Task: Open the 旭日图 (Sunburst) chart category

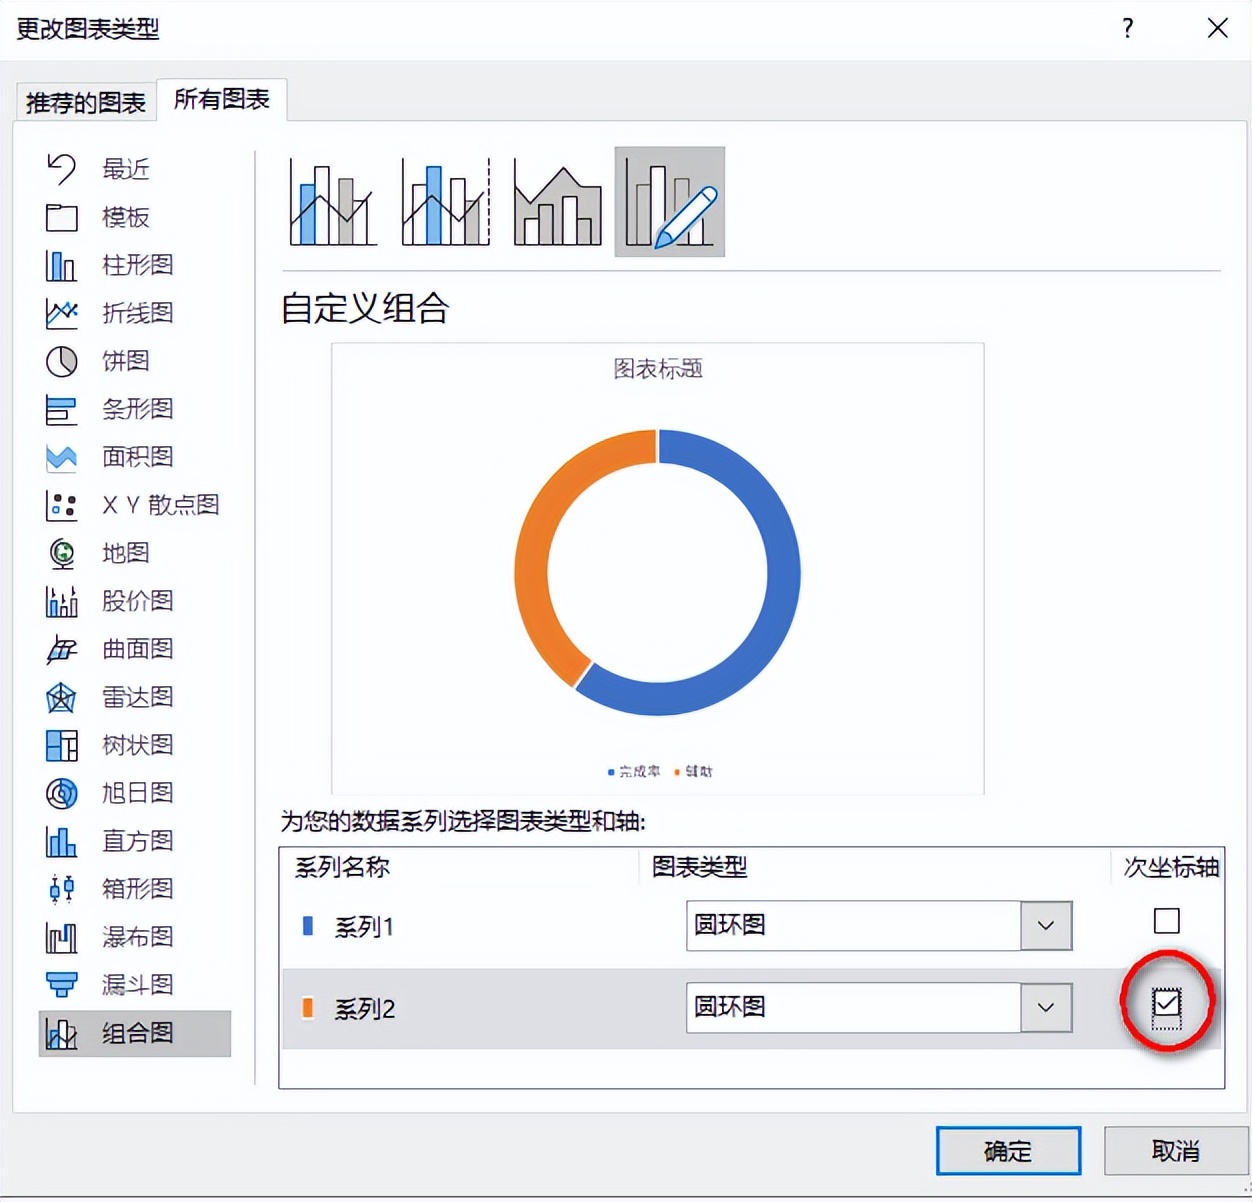Action: pos(60,793)
